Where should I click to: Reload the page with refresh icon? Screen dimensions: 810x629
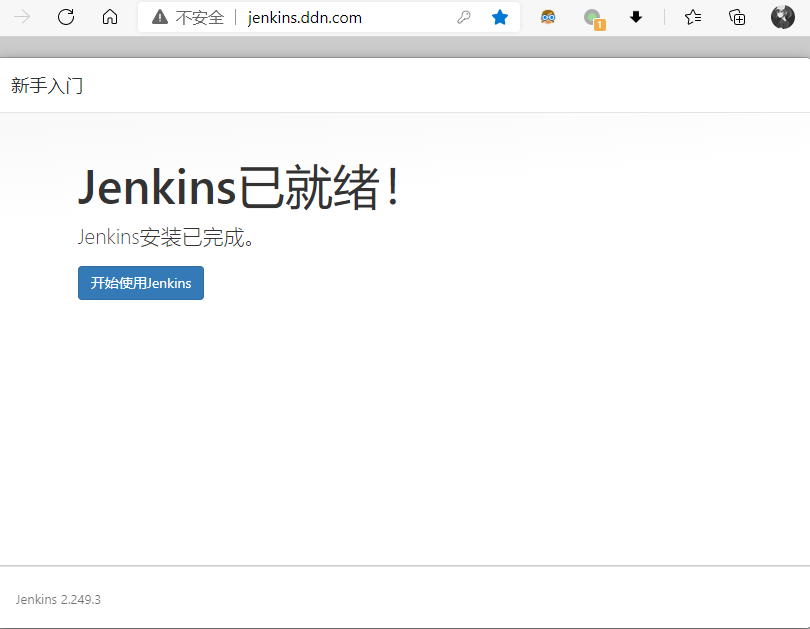66,17
